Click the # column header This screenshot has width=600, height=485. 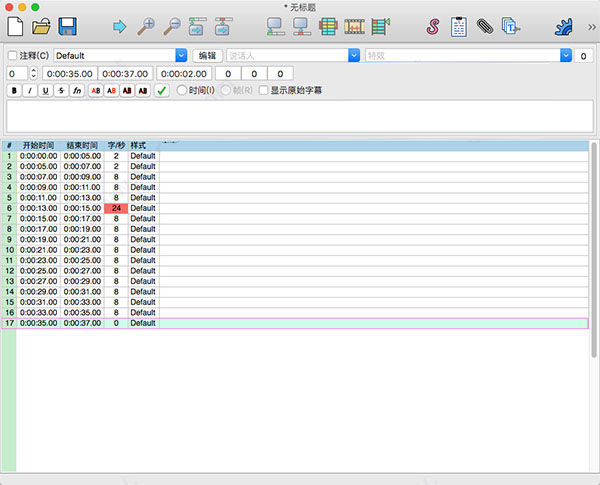coord(9,145)
